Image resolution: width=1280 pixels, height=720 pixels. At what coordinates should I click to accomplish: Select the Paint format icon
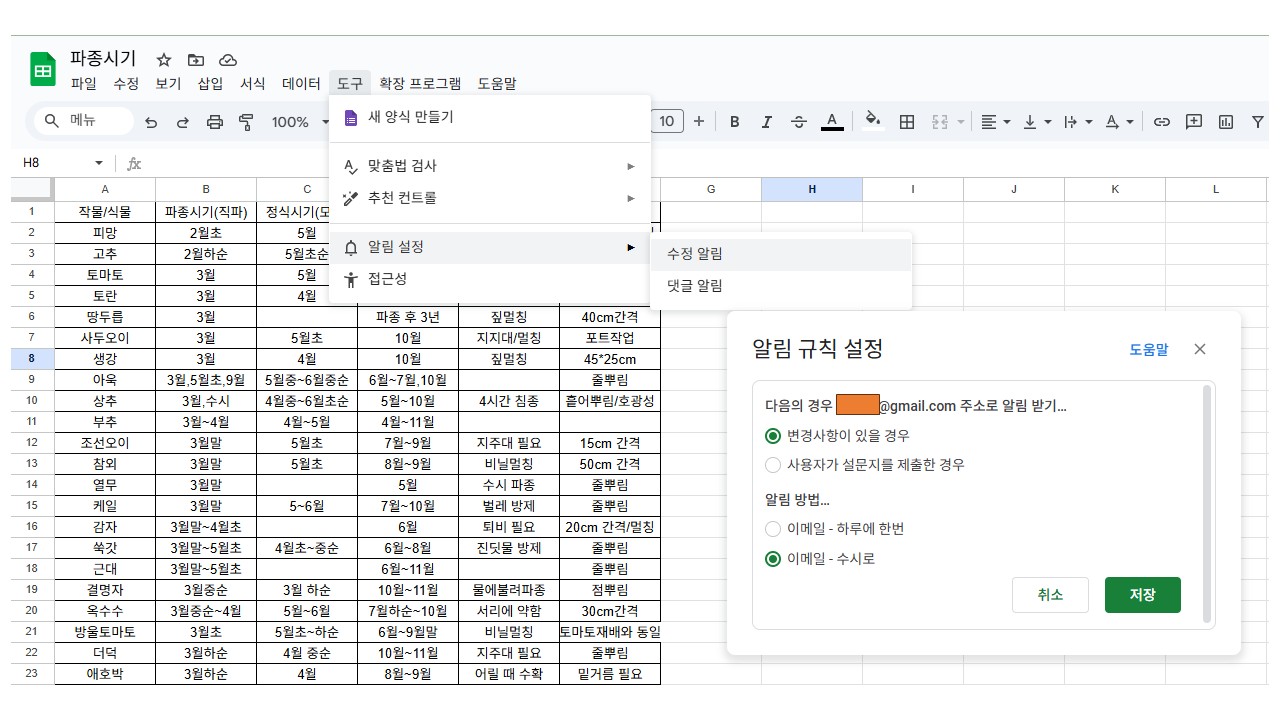(247, 121)
